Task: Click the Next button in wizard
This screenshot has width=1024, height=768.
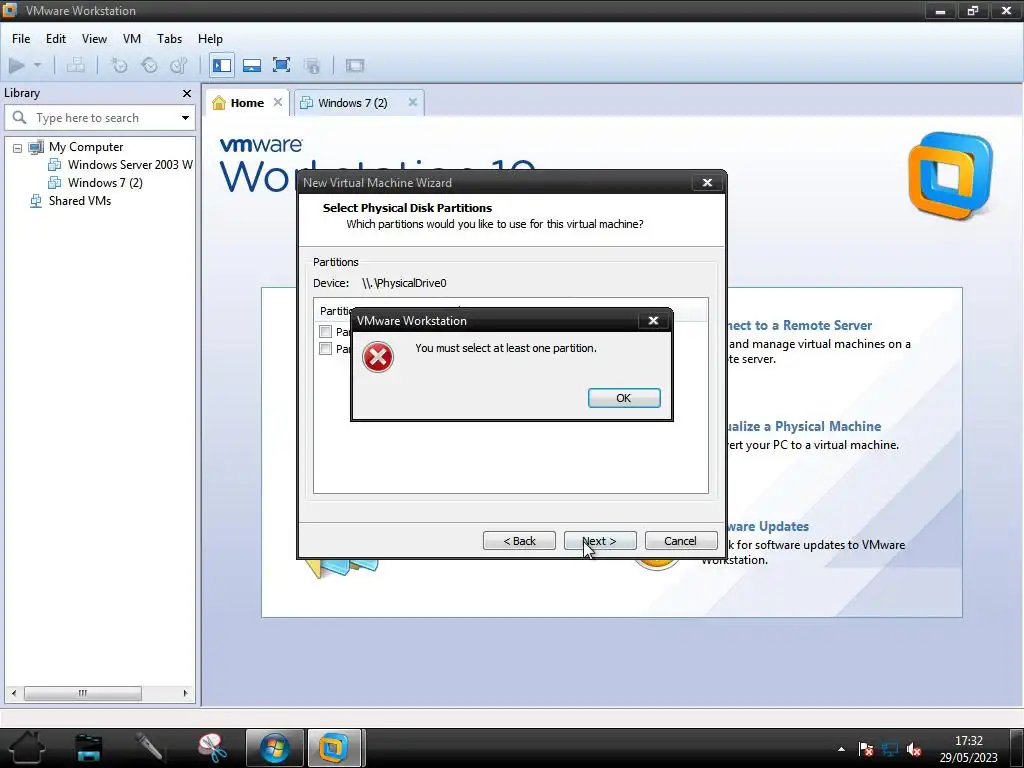Action: (600, 541)
